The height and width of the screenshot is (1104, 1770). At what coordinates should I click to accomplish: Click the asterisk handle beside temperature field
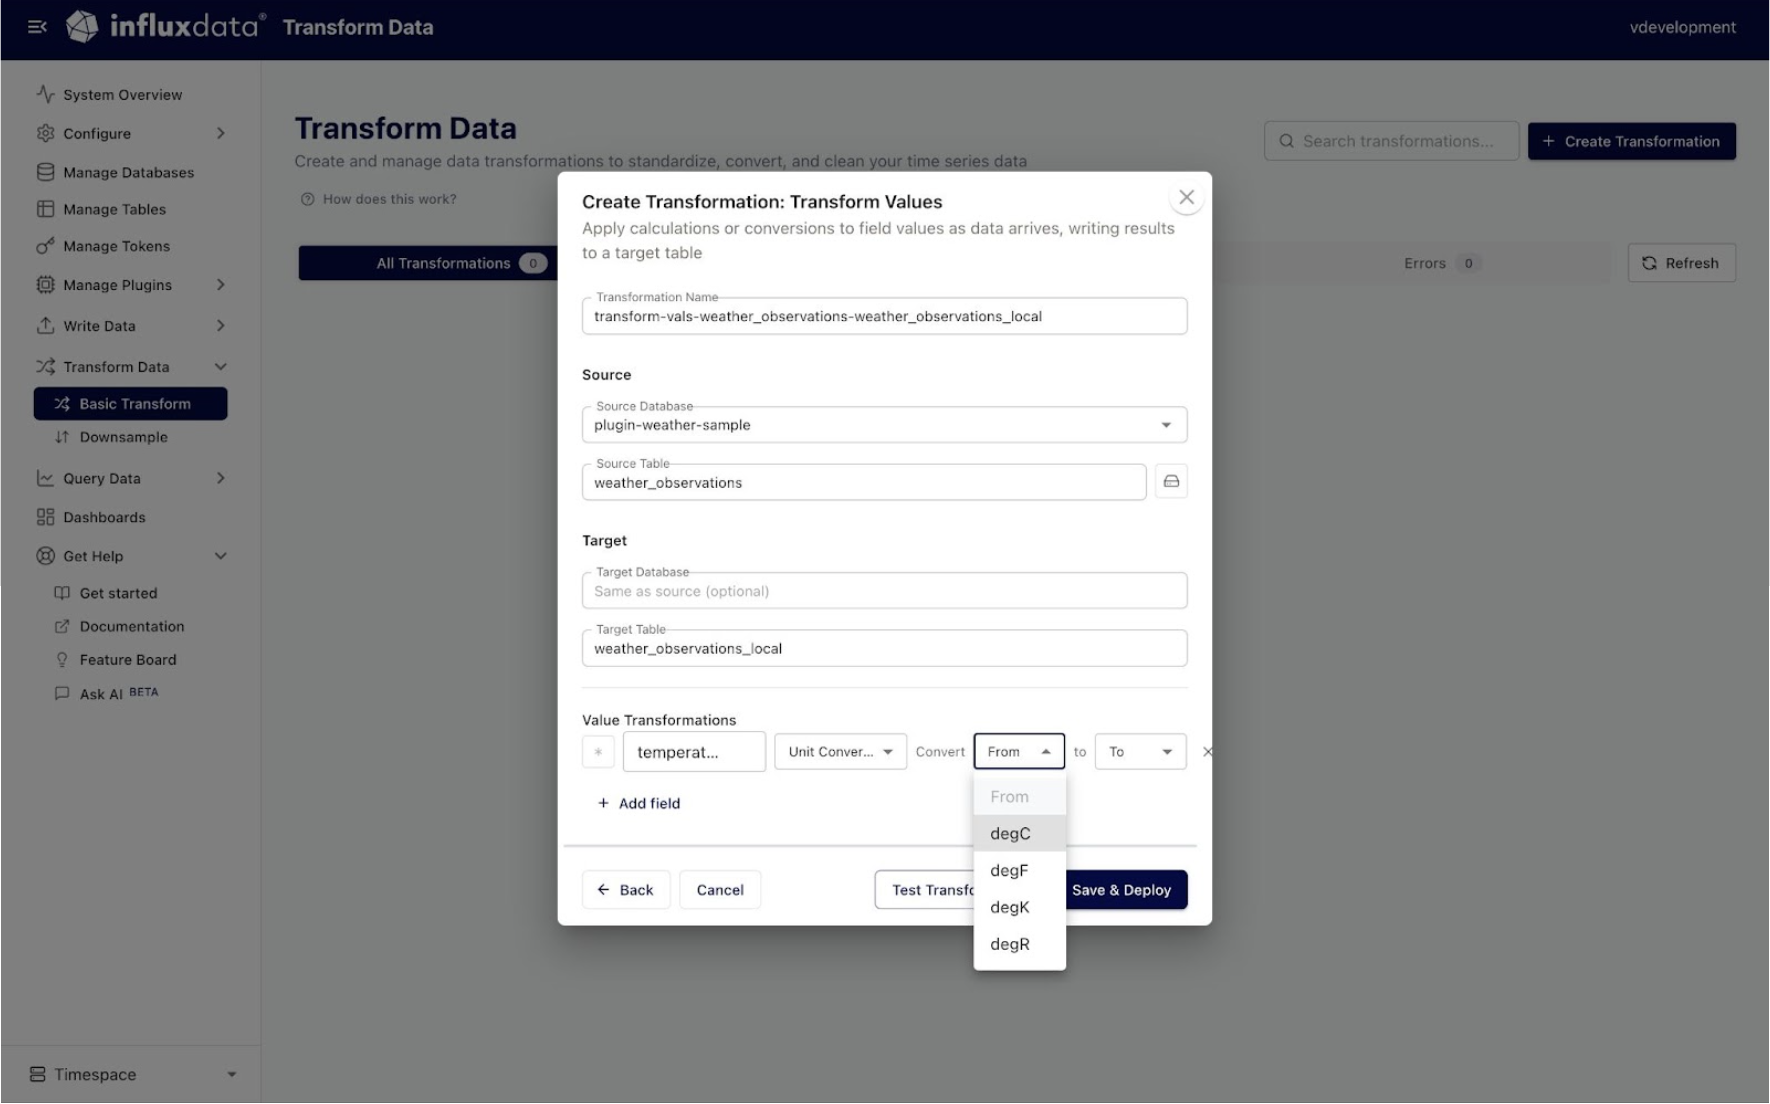pos(598,752)
